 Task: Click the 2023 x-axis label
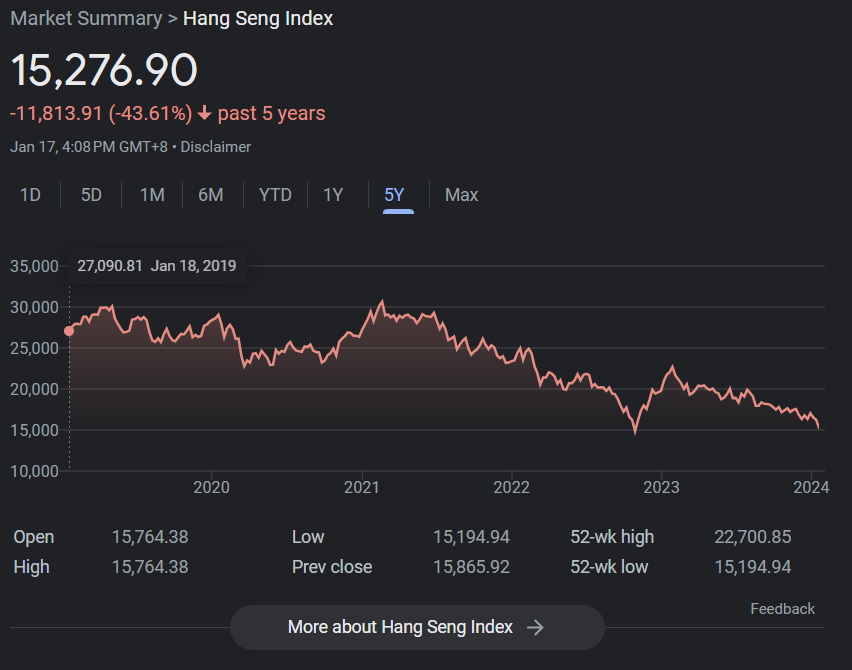[x=661, y=487]
